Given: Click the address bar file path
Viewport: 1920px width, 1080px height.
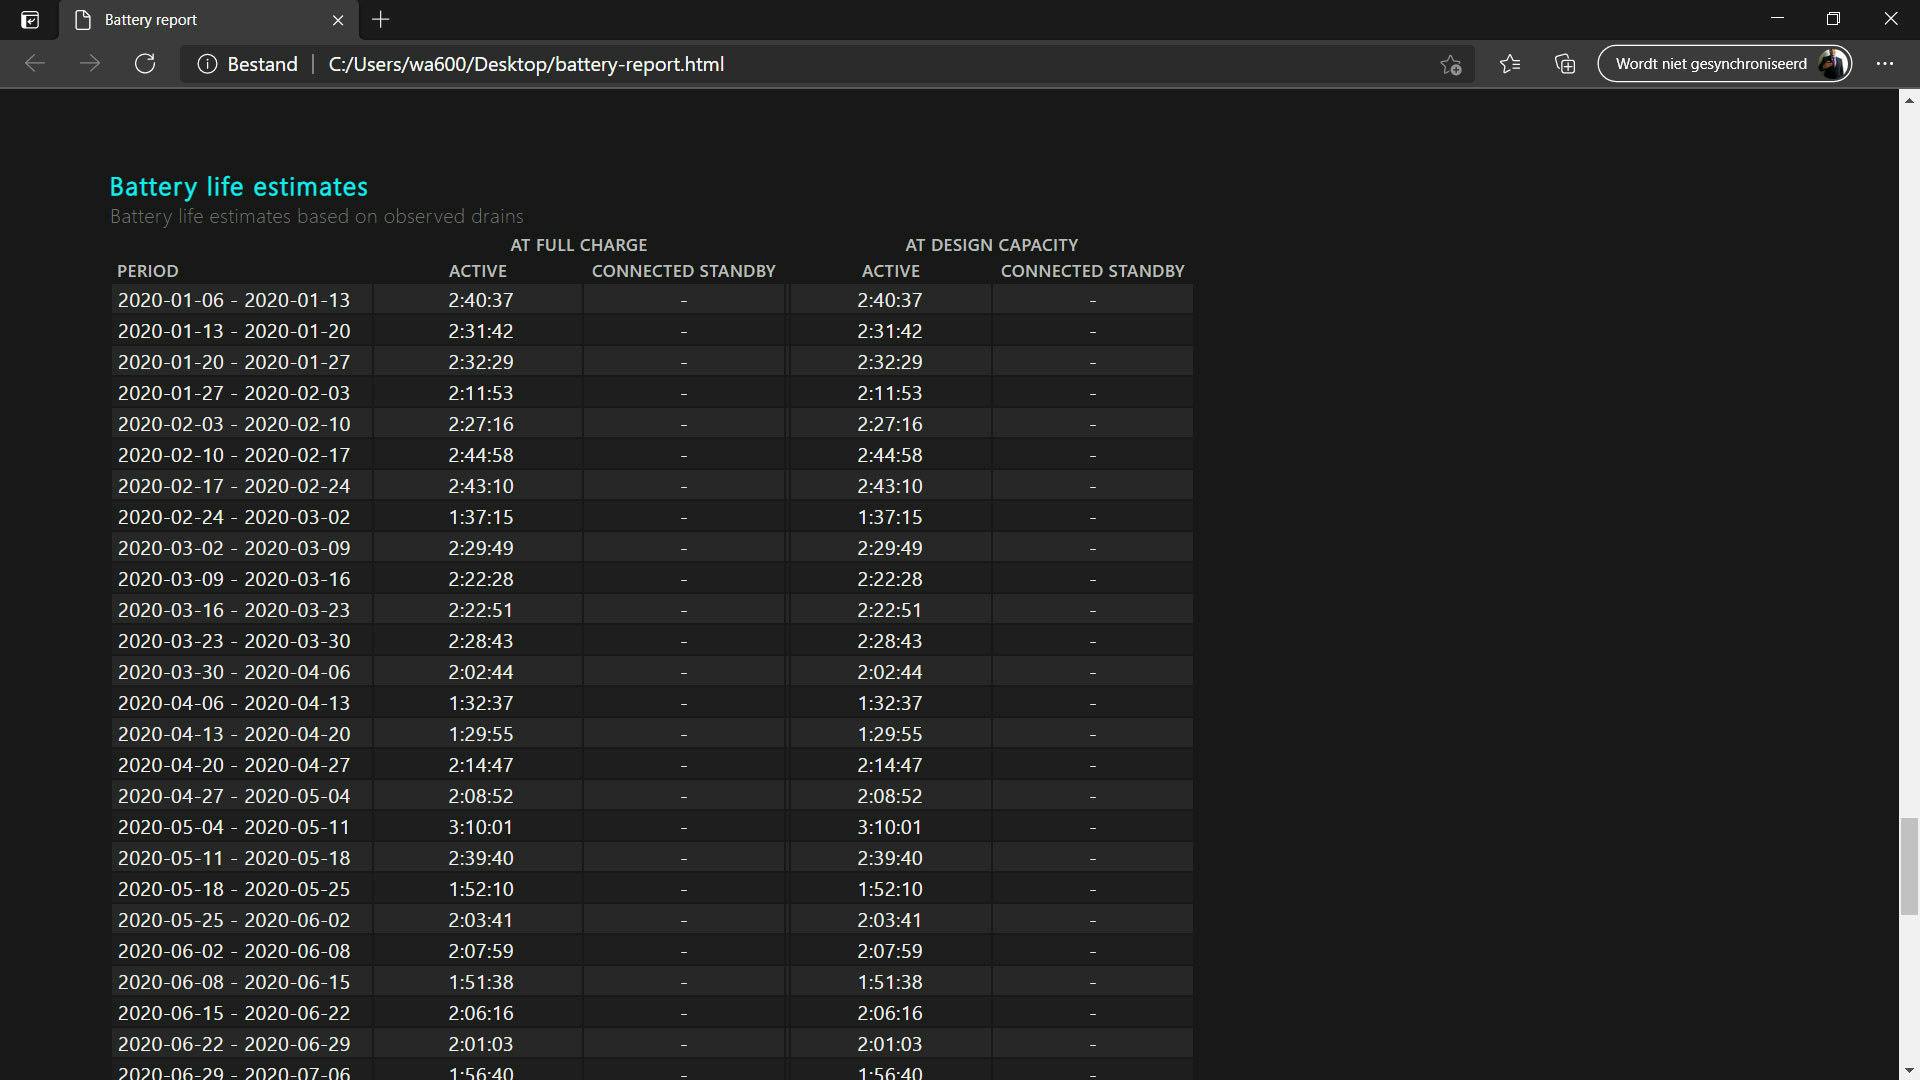Looking at the screenshot, I should pyautogui.click(x=526, y=64).
